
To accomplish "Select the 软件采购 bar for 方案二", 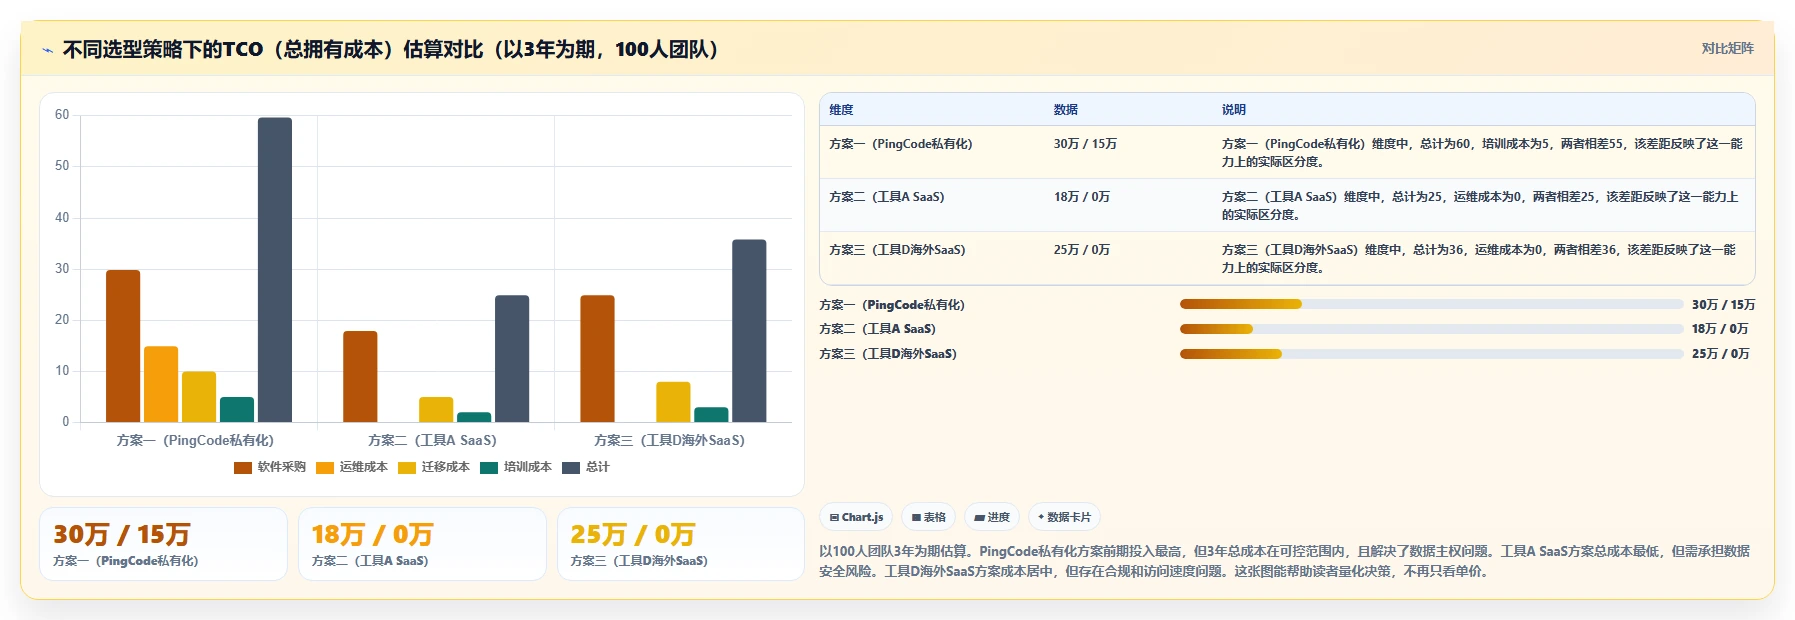I will coord(360,377).
